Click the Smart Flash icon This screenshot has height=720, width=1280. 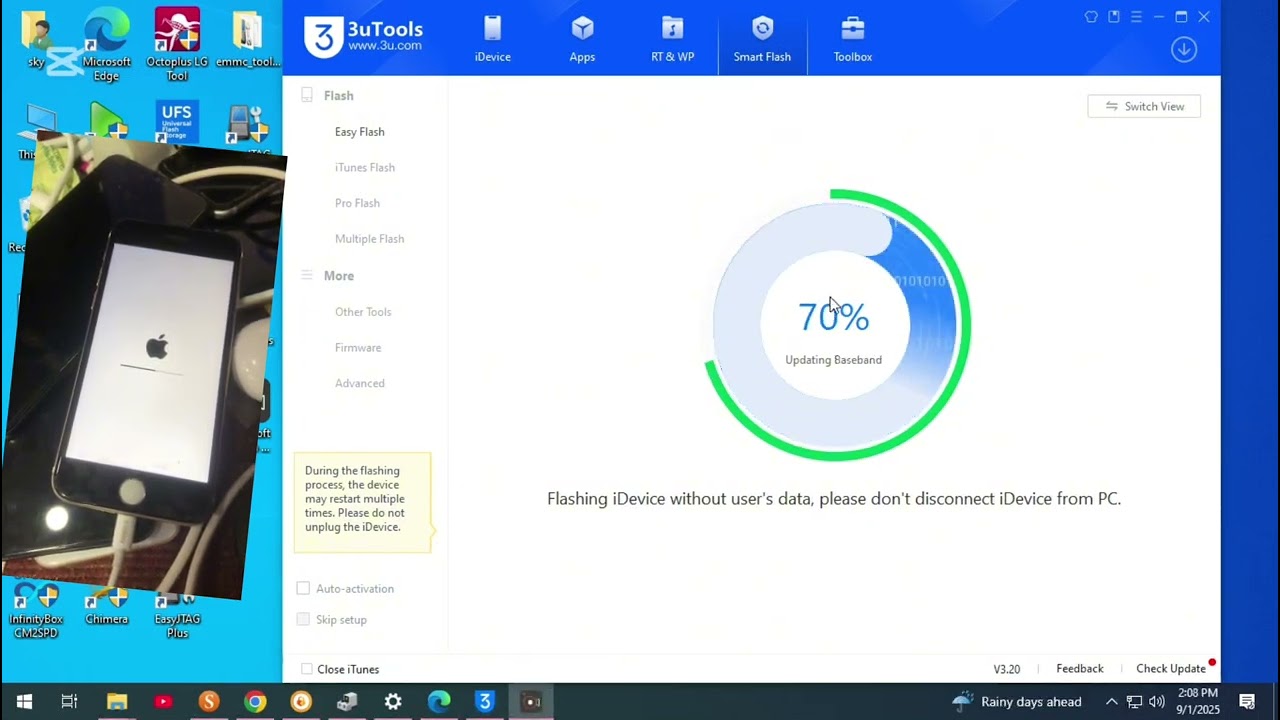762,29
